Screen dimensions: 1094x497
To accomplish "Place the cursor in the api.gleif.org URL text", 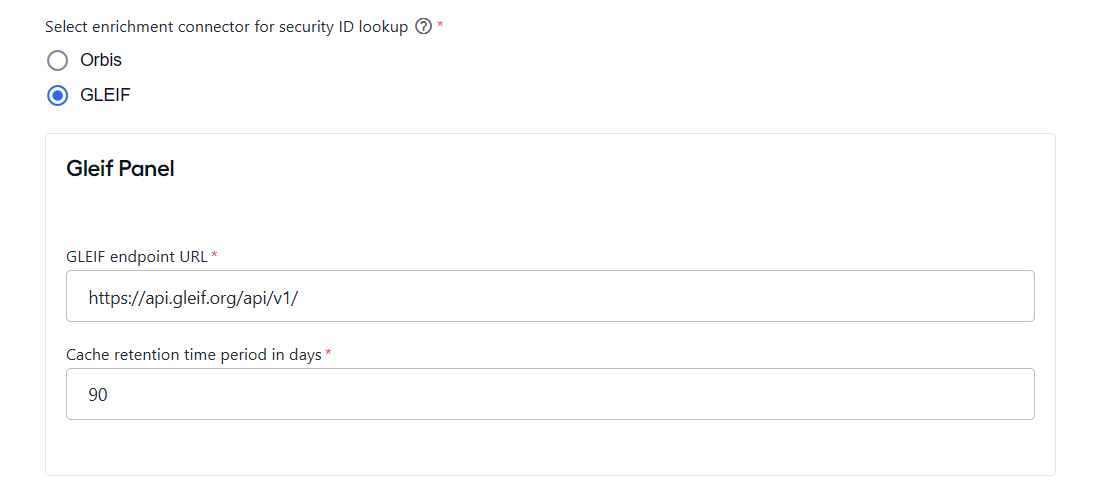I will click(x=193, y=297).
